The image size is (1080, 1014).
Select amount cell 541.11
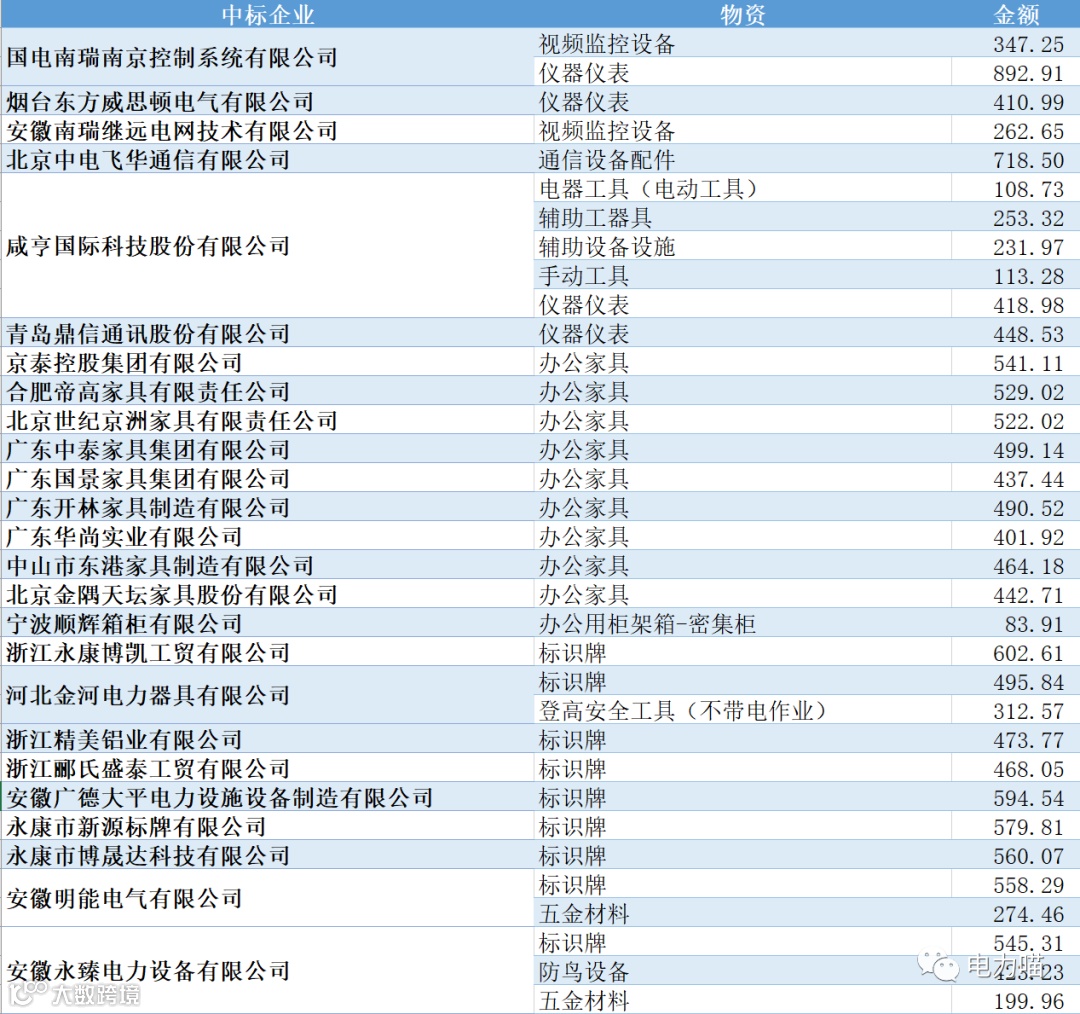[x=1015, y=362]
